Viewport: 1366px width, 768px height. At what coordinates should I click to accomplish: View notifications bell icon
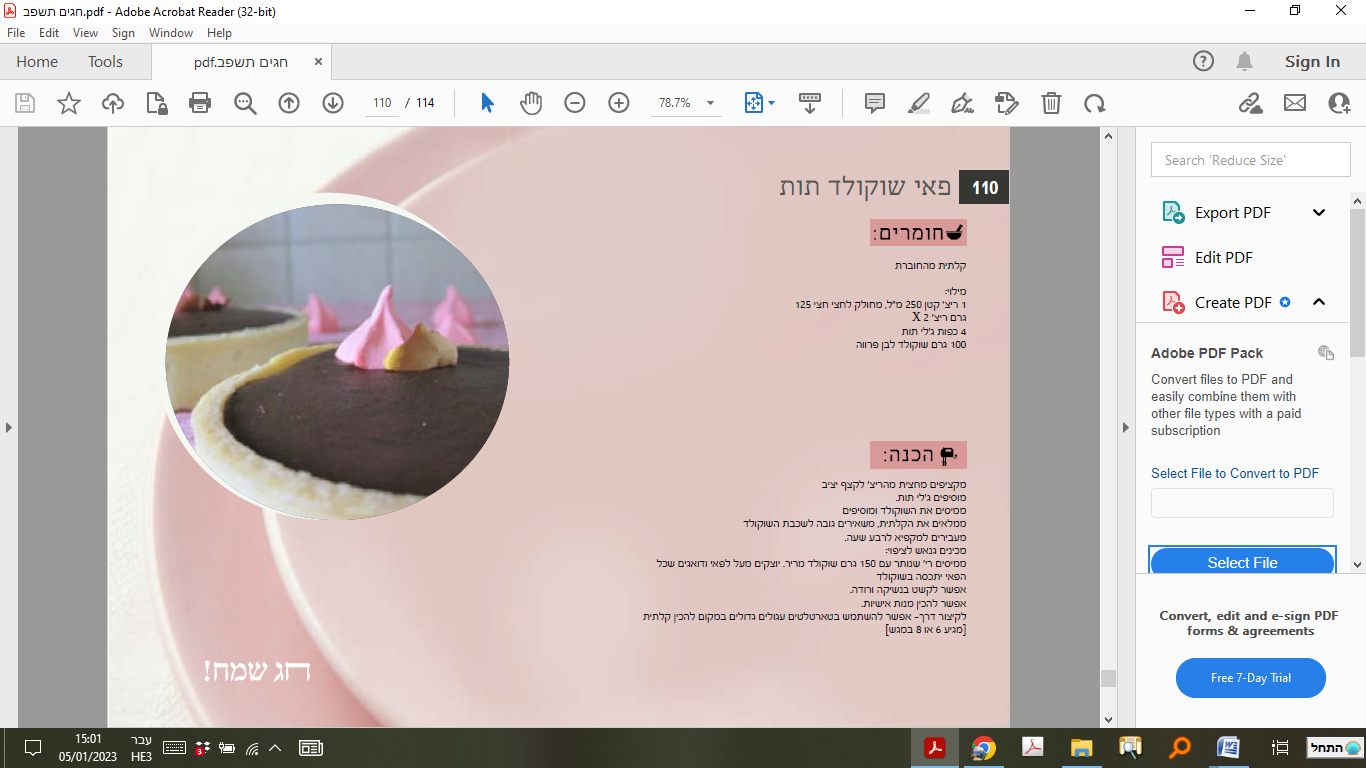pos(1244,62)
